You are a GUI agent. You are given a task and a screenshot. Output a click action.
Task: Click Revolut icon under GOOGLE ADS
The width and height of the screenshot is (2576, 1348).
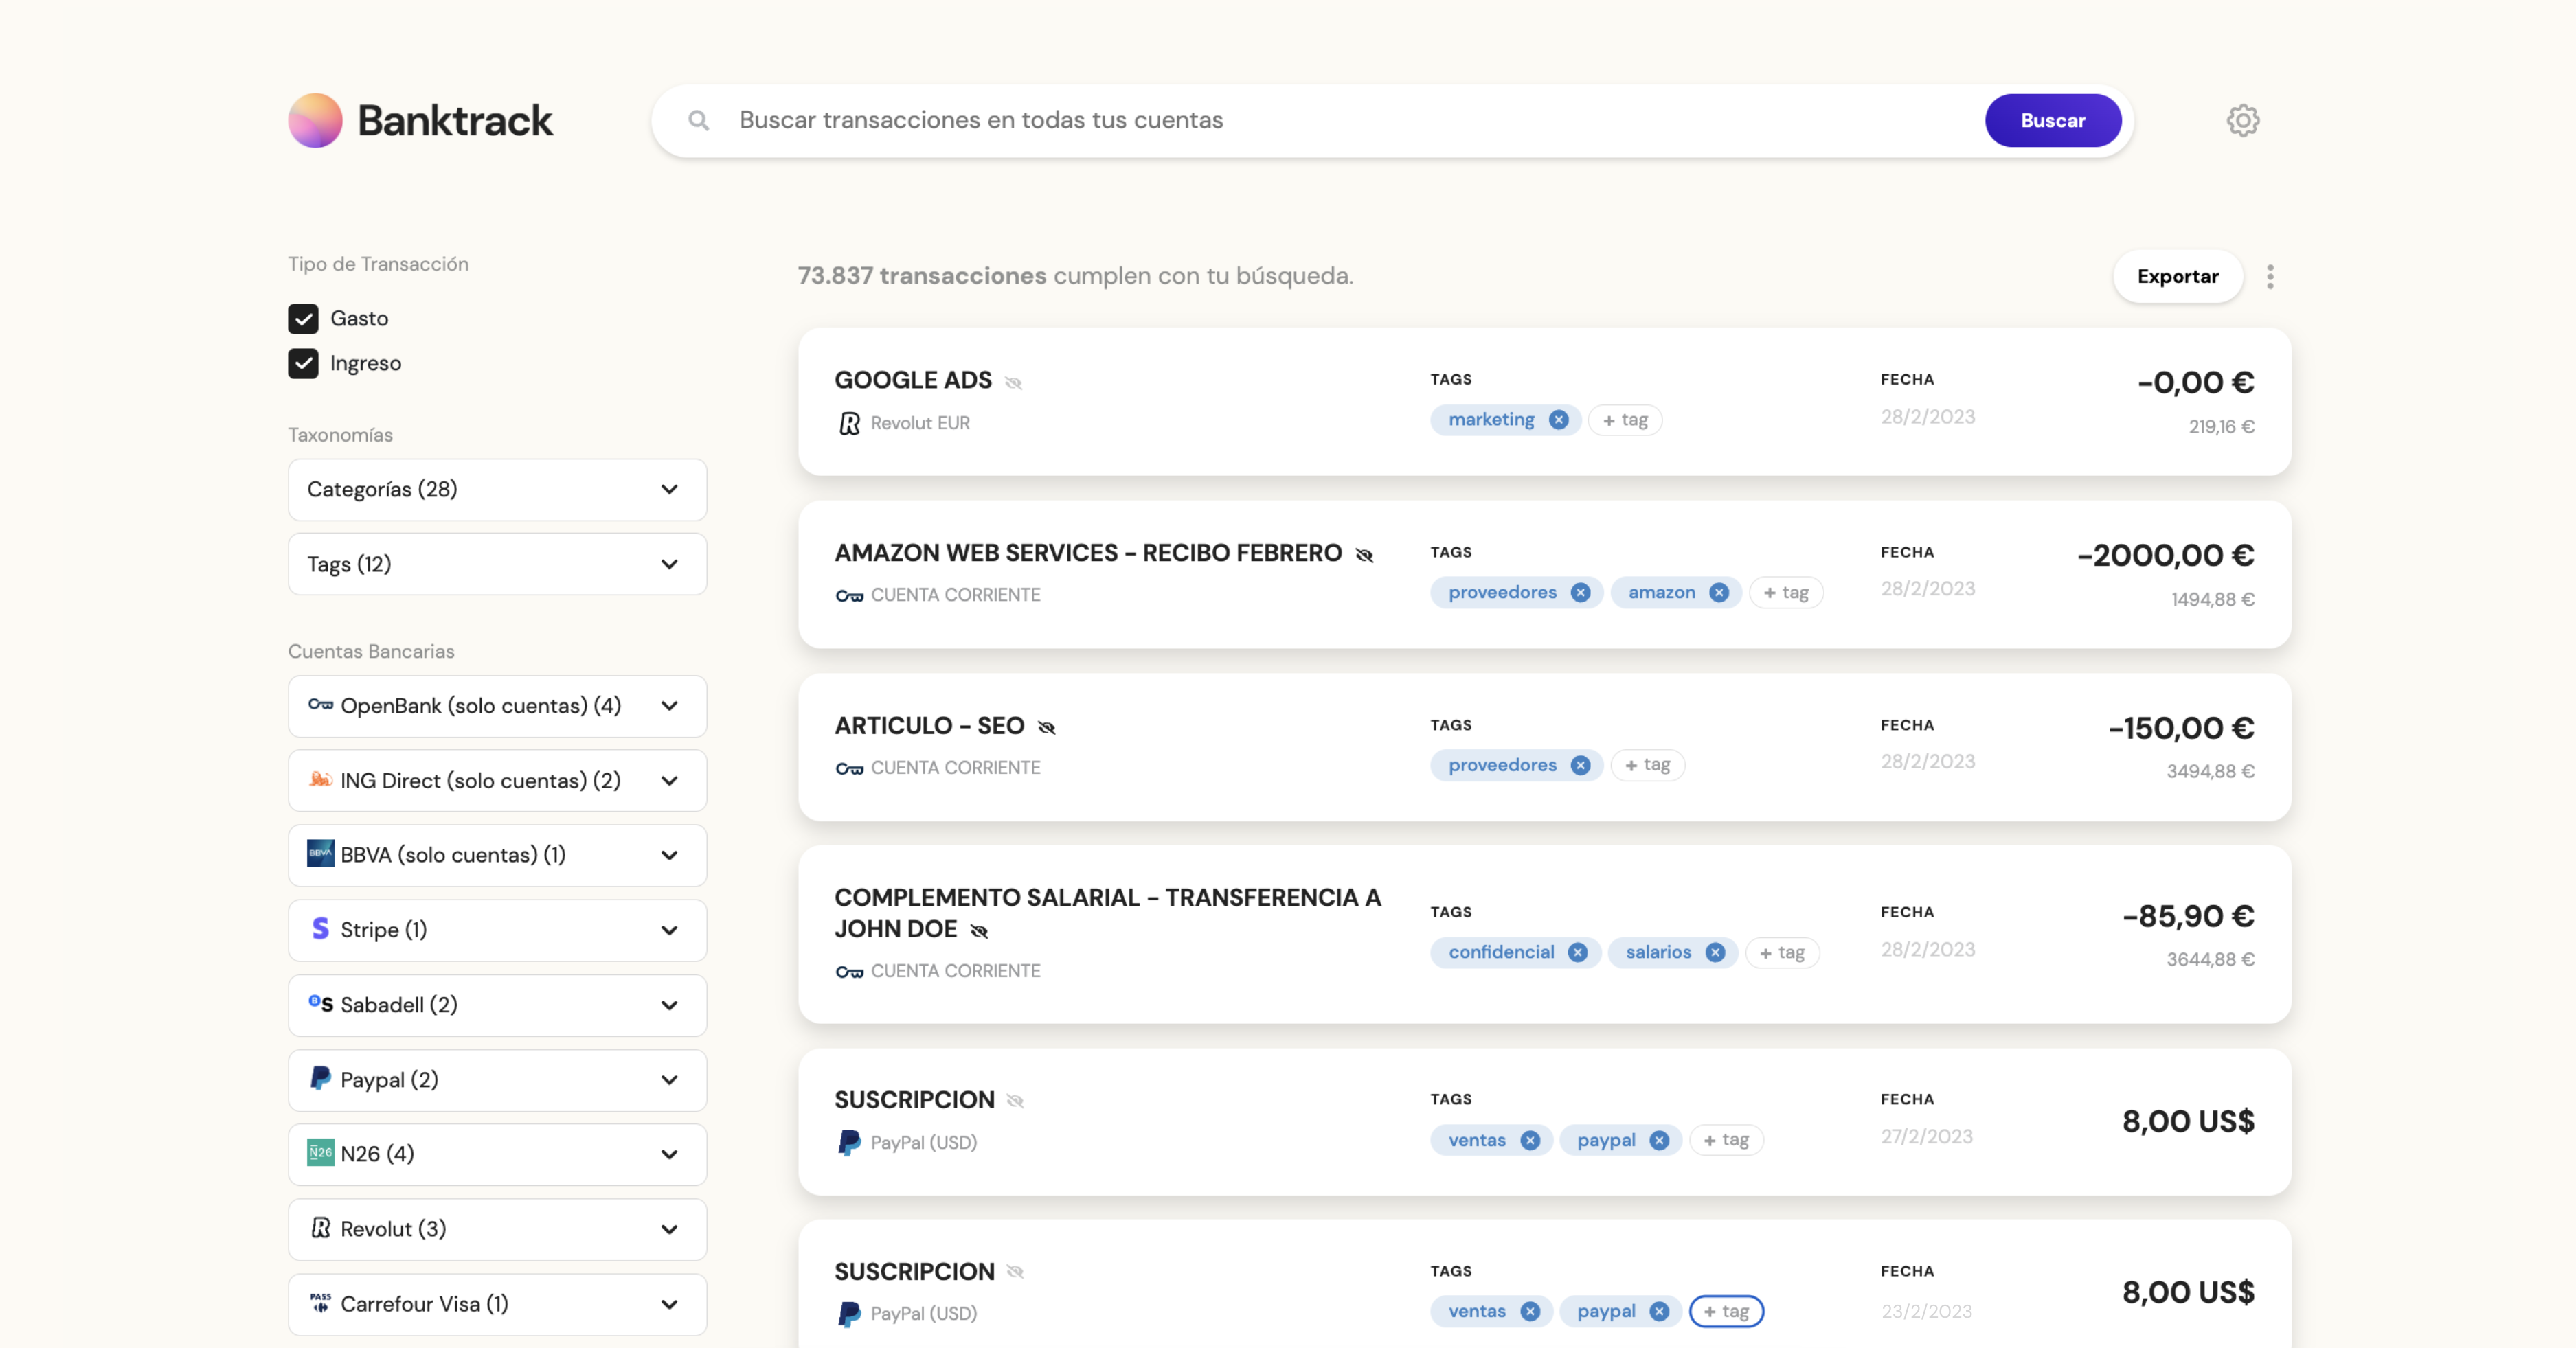(x=849, y=423)
